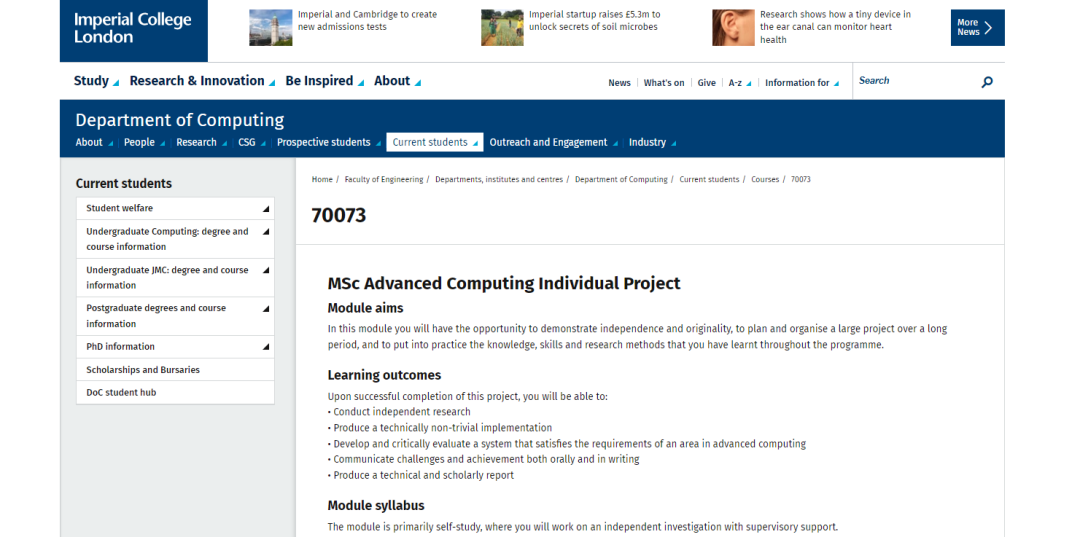Click the Home breadcrumb
Image resolution: width=1080 pixels, height=537 pixels.
322,179
